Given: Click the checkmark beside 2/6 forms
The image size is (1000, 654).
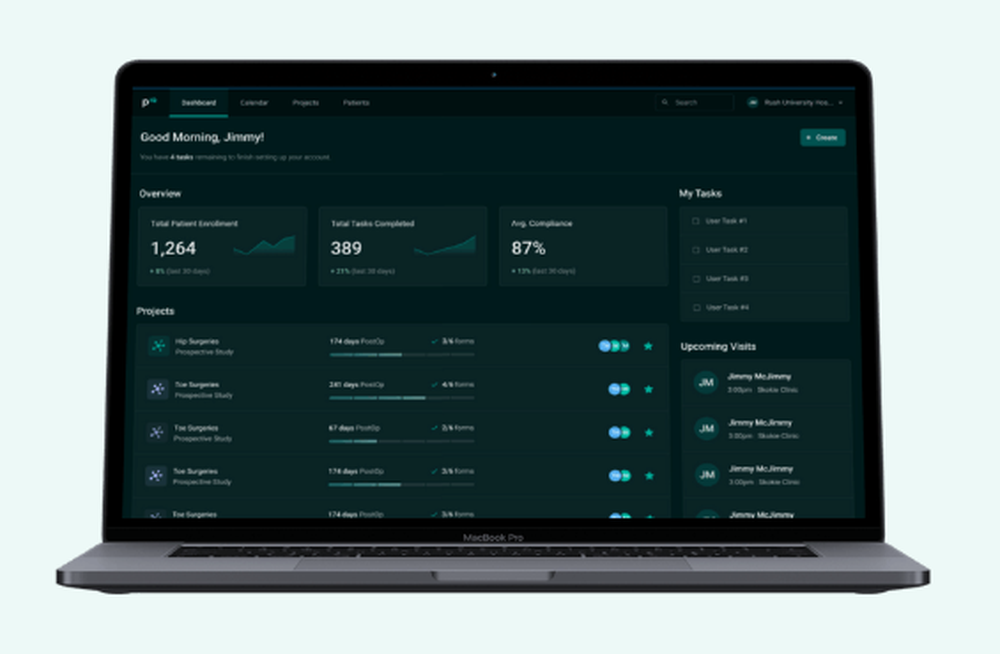Looking at the screenshot, I should pyautogui.click(x=434, y=428).
